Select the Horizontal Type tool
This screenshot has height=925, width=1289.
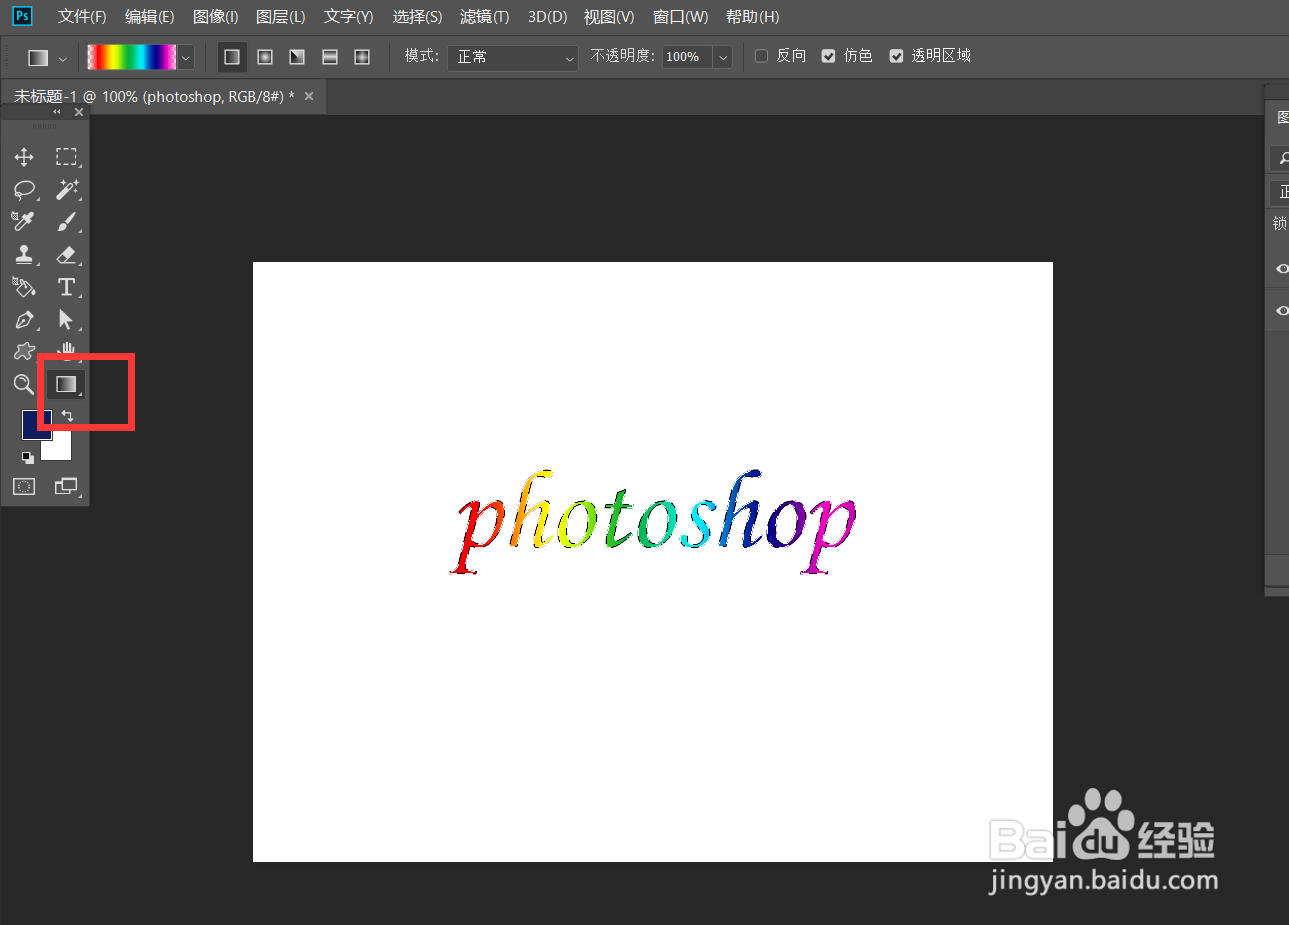click(66, 287)
